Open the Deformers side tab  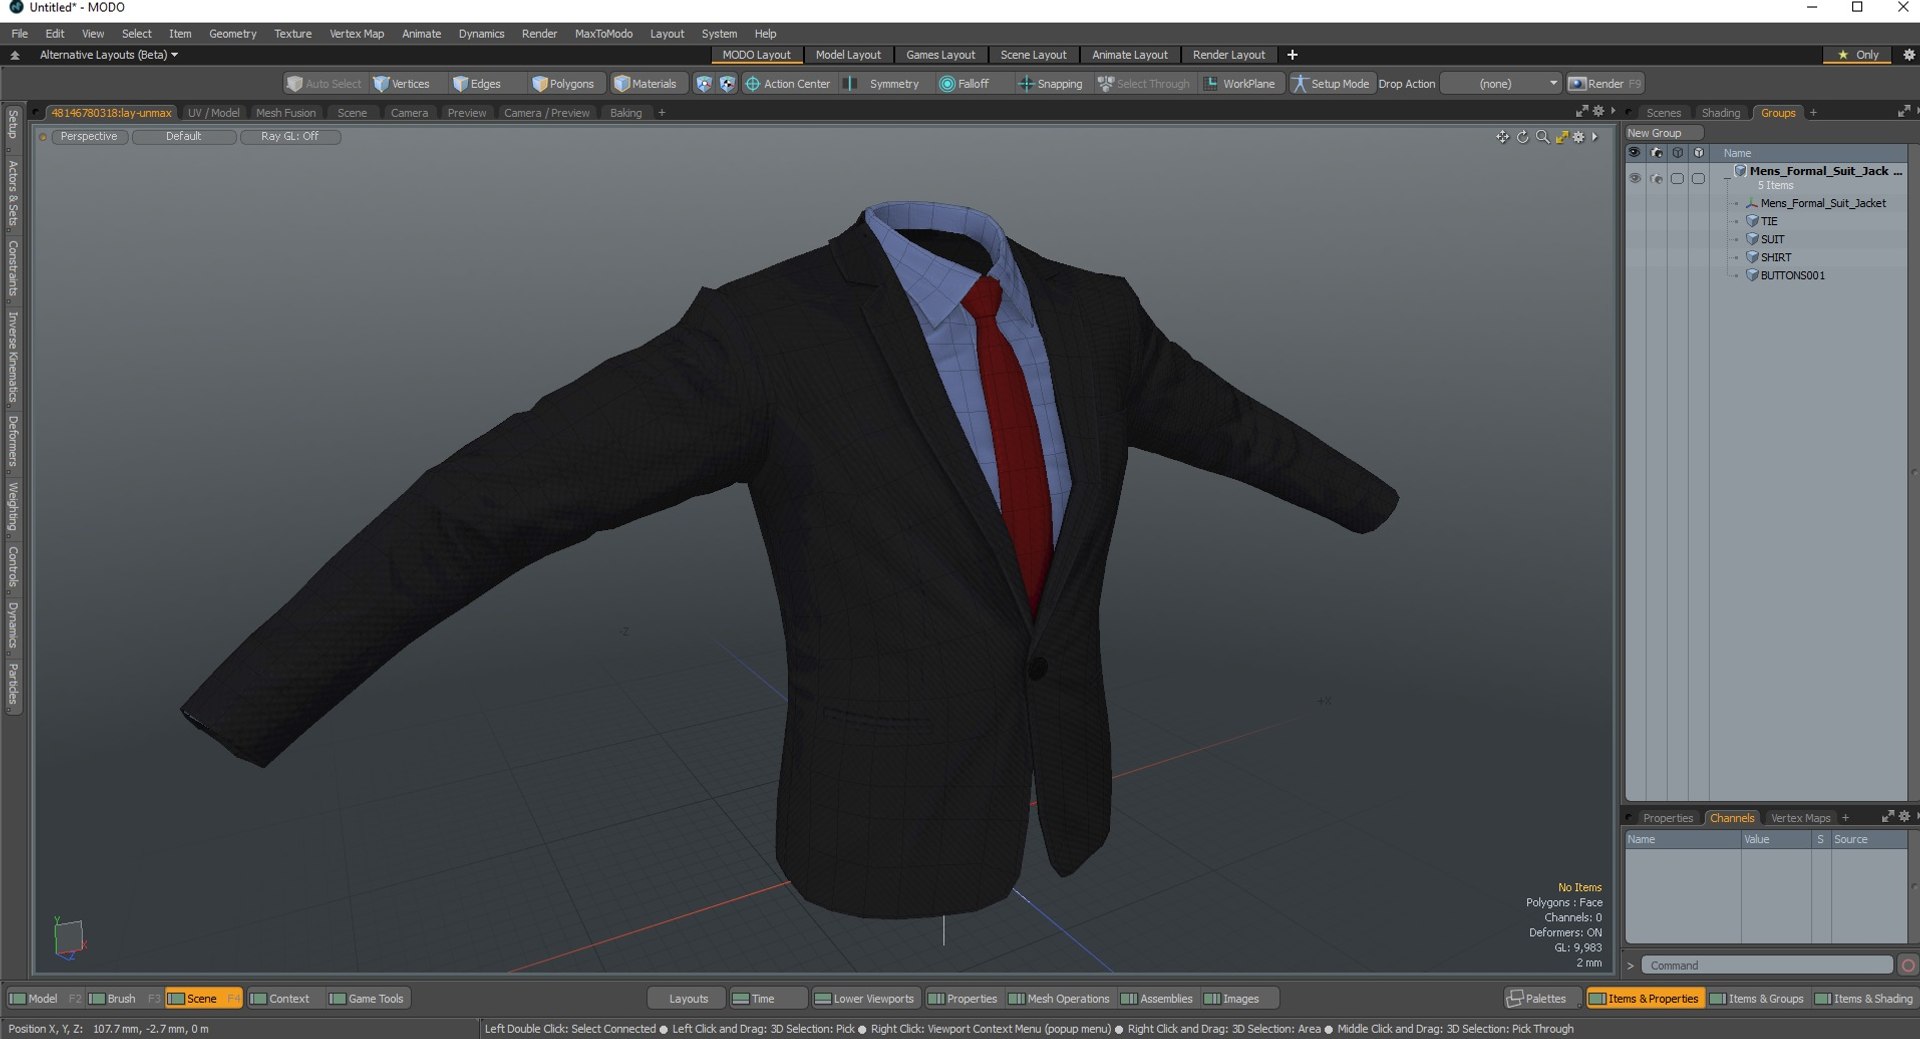(13, 442)
